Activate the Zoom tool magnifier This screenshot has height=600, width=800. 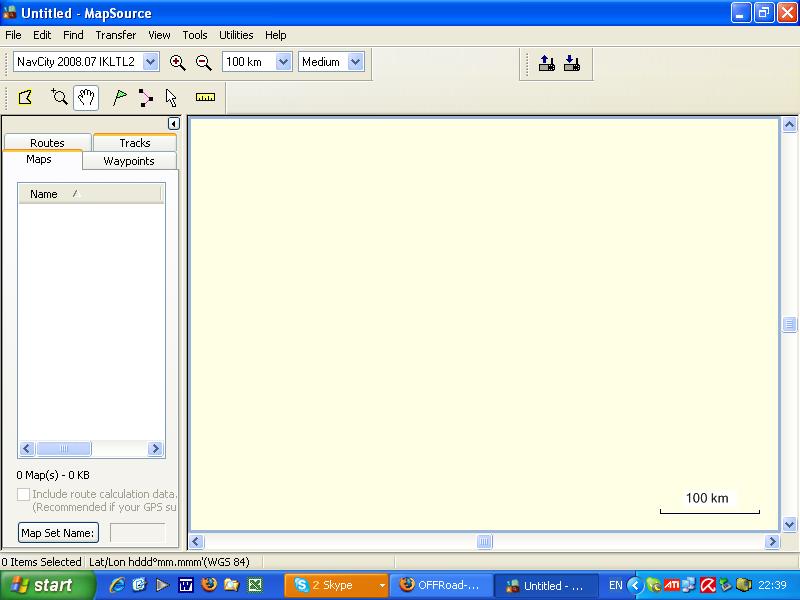(x=59, y=97)
